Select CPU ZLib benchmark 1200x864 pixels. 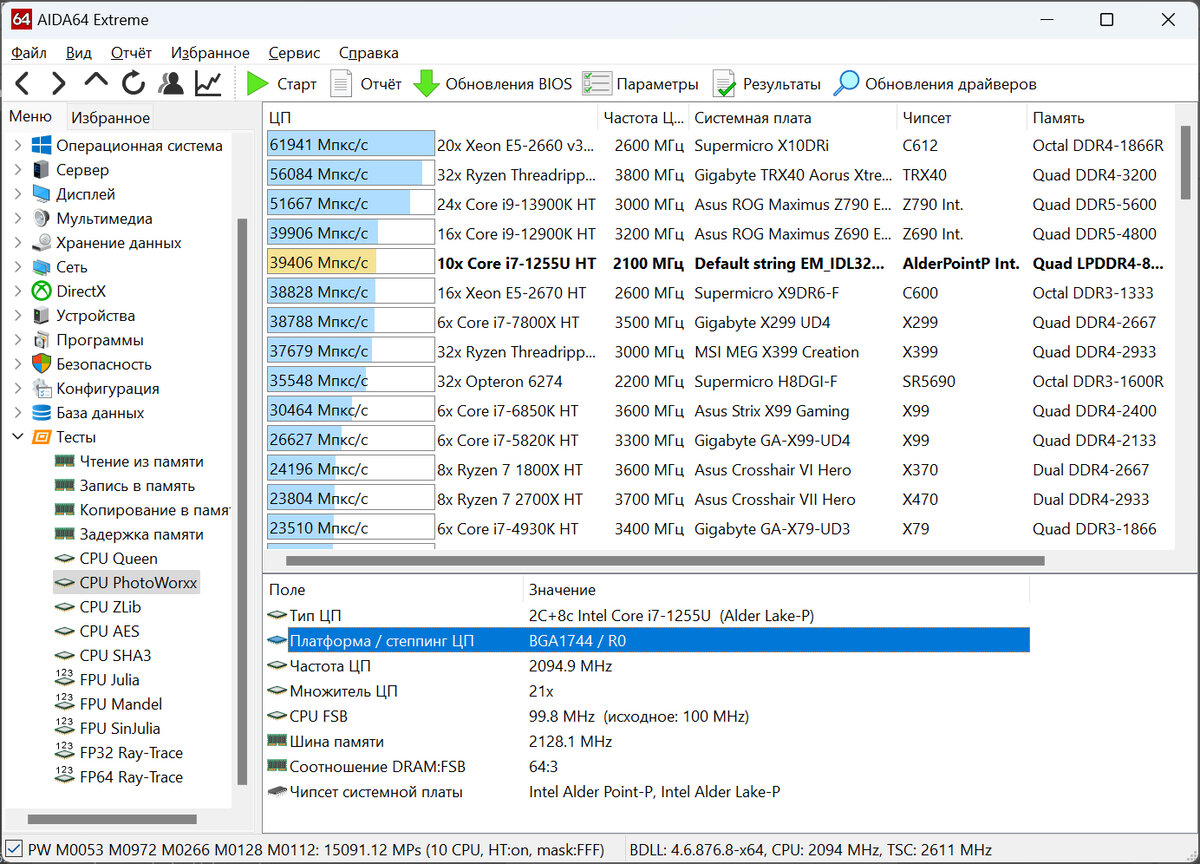(110, 607)
